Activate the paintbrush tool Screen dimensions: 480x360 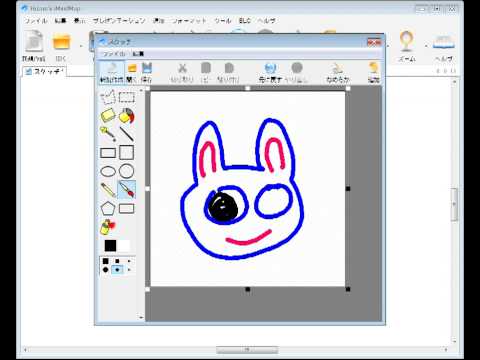127,189
